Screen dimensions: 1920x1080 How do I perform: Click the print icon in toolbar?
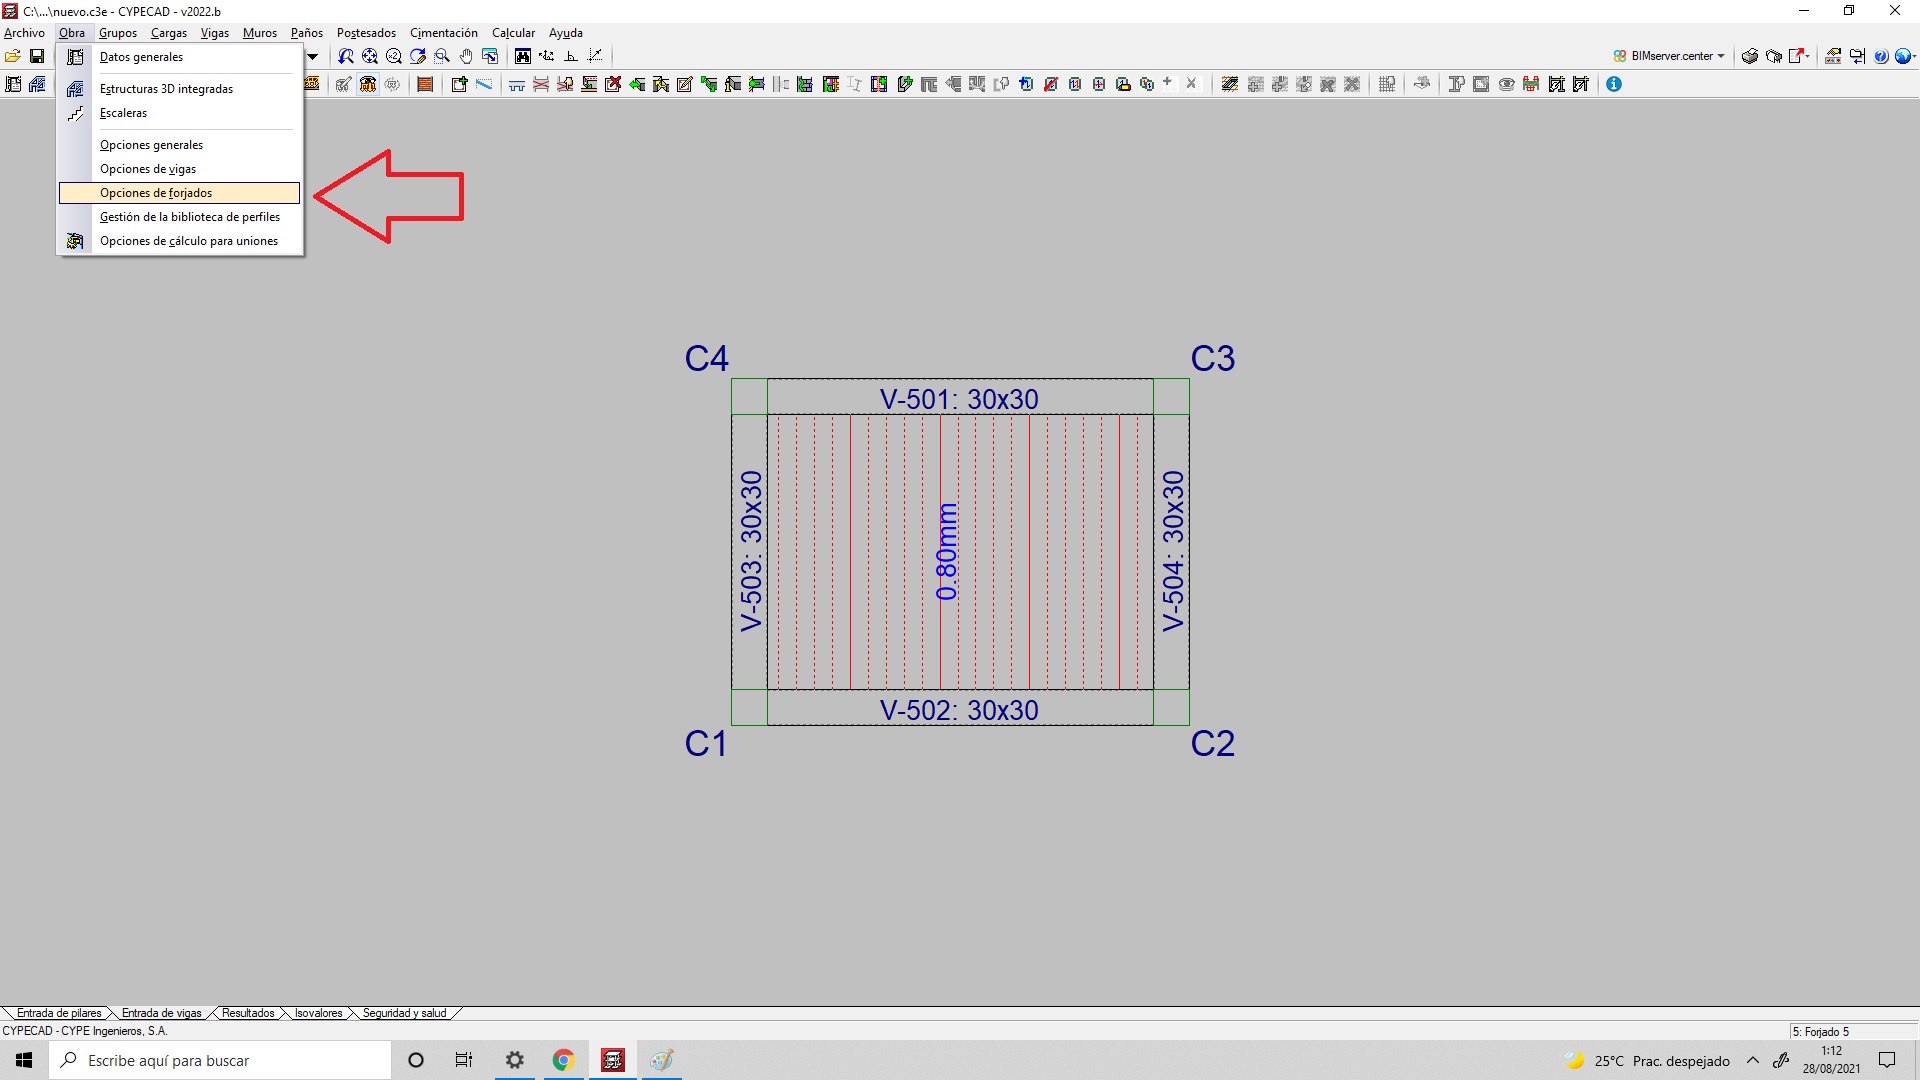[x=1750, y=56]
